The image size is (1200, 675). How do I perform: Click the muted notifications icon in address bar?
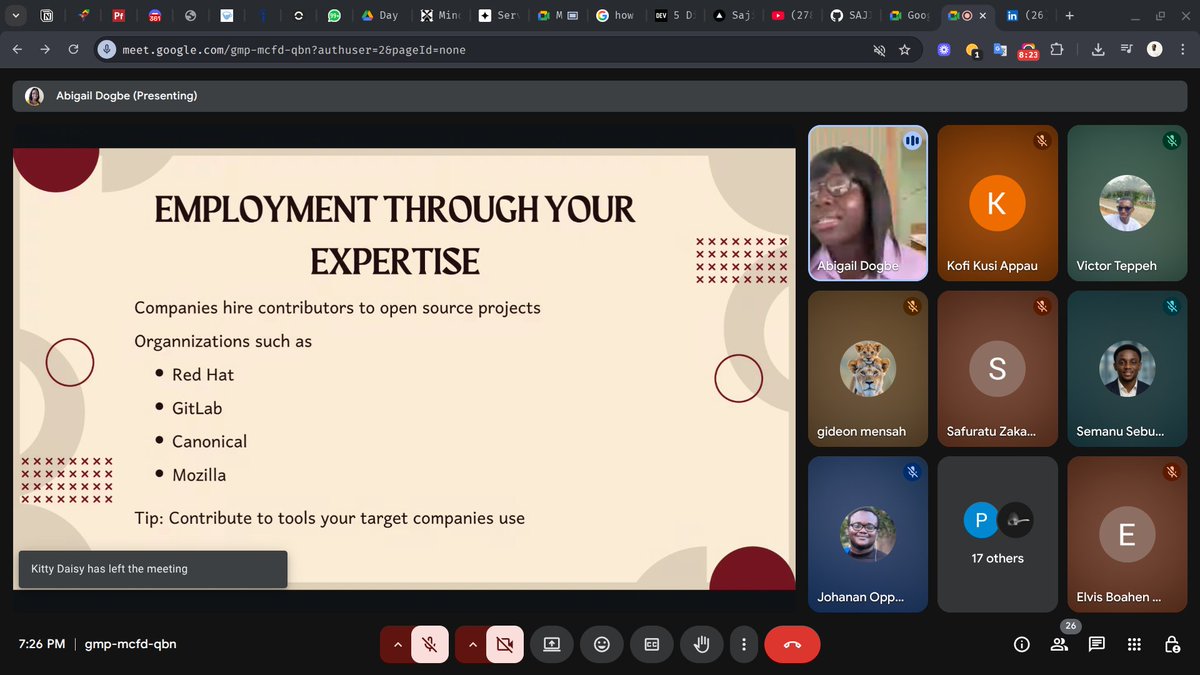(x=879, y=49)
